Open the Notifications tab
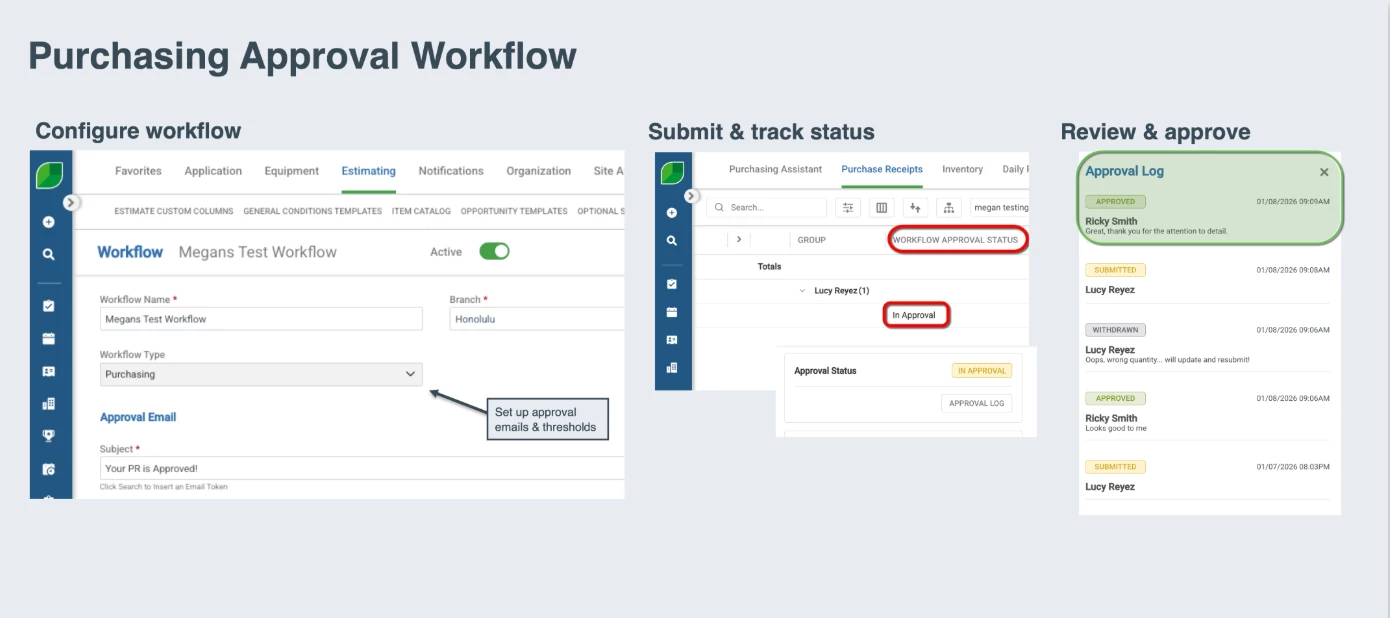Viewport: 1390px width, 618px height. coord(451,171)
